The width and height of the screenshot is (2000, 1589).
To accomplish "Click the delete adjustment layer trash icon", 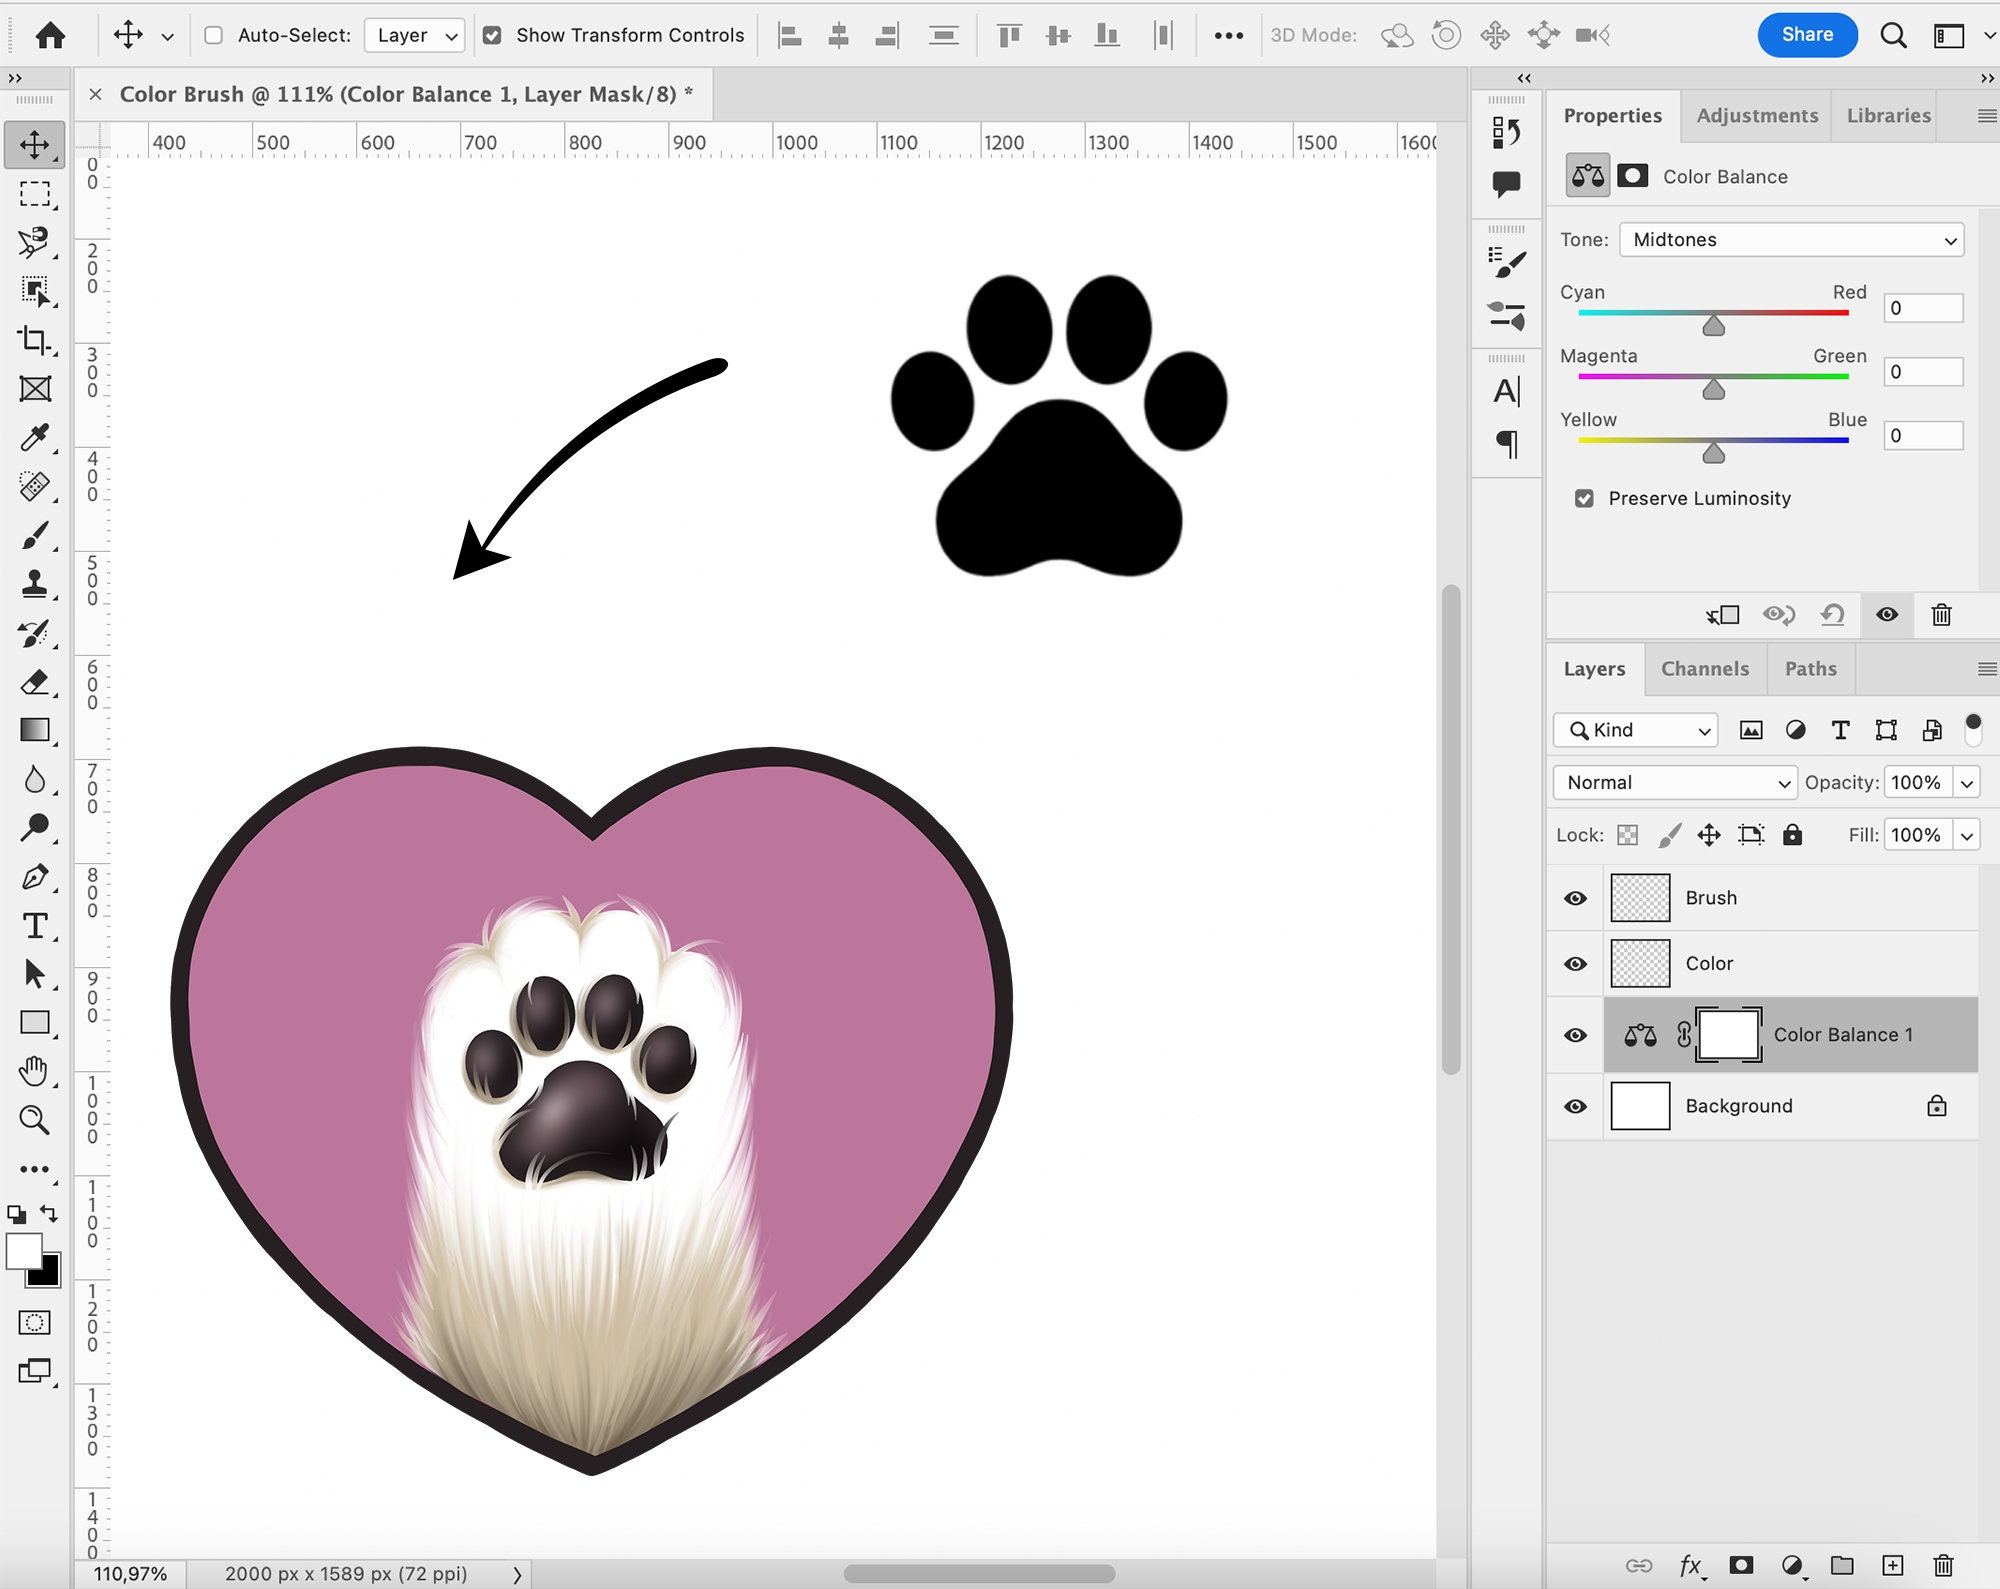I will coord(1941,615).
